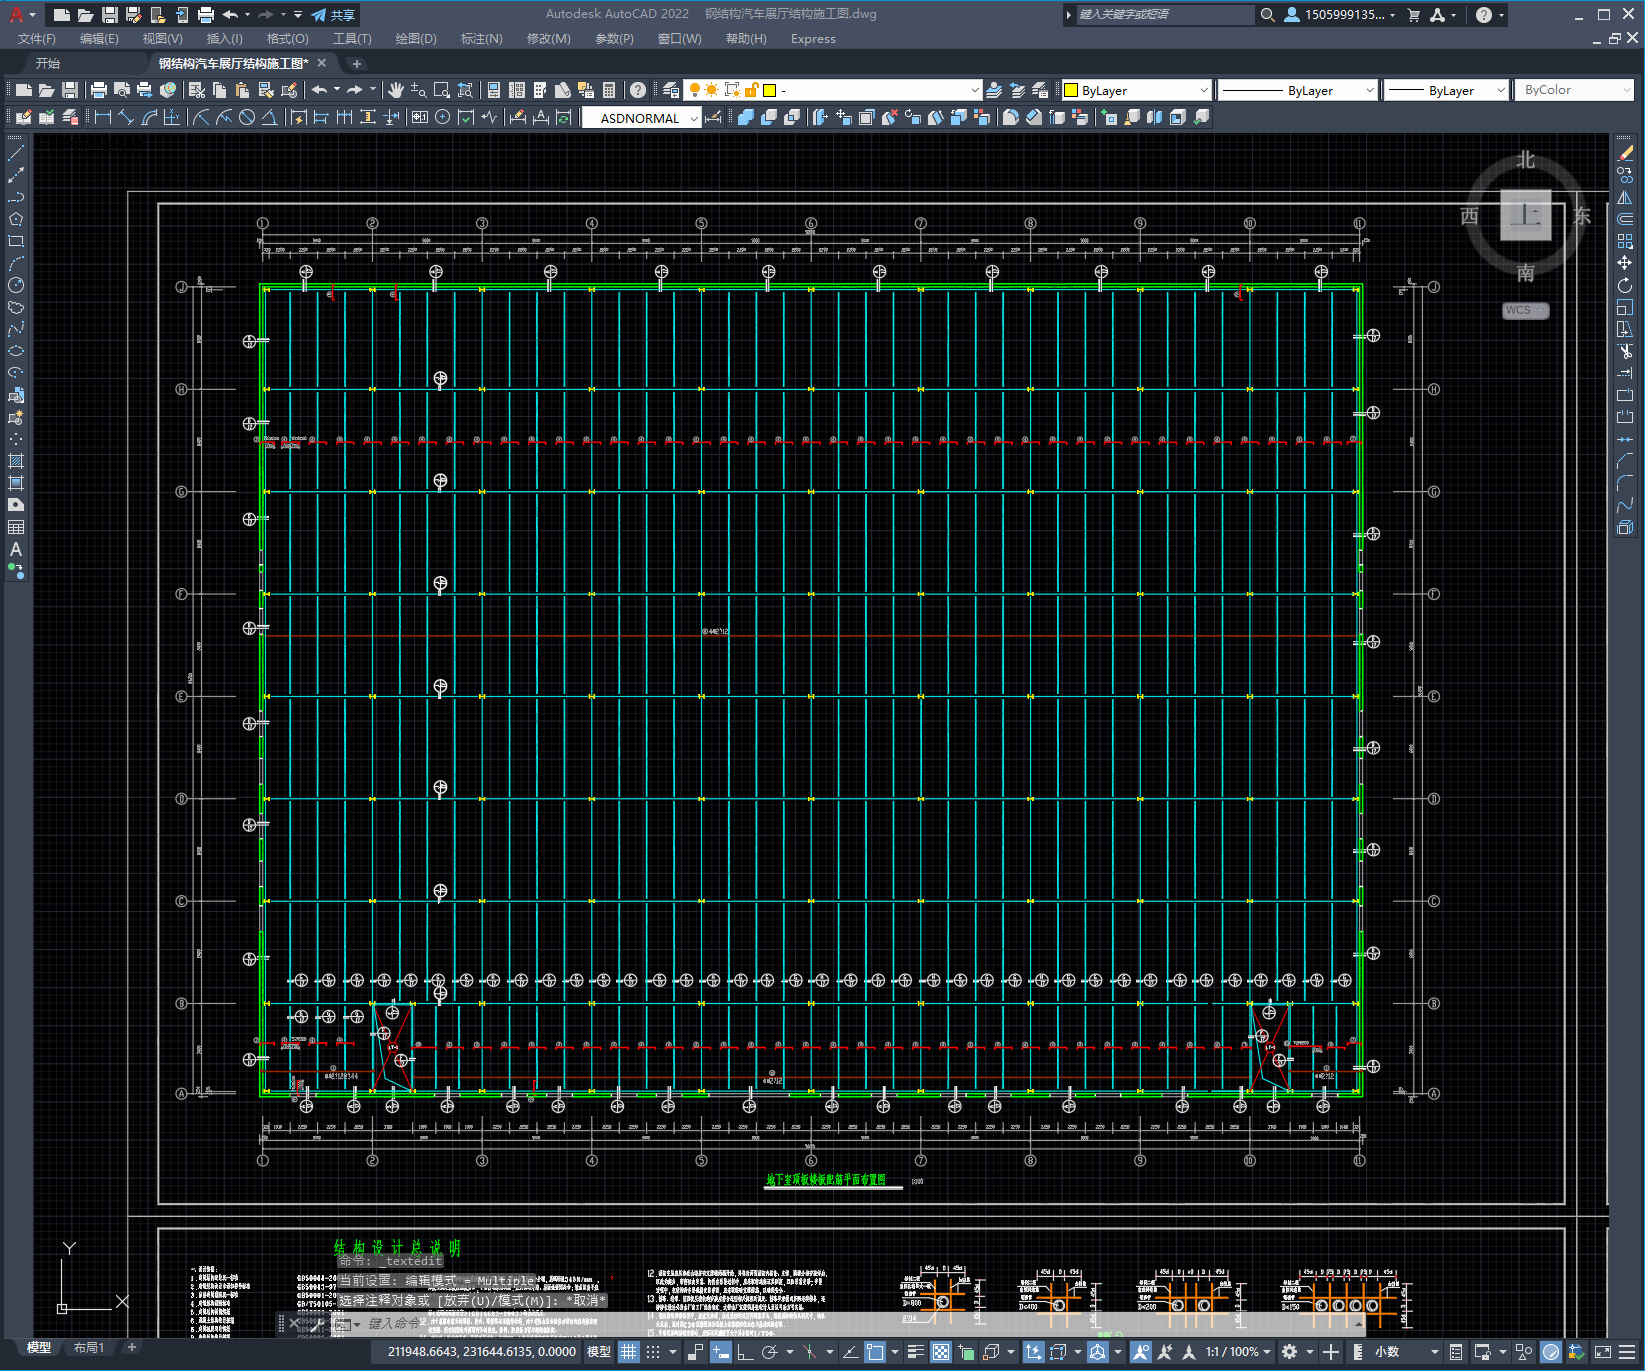1645x1371 pixels.
Task: Switch to the 布局1 layout tab
Action: pyautogui.click(x=89, y=1348)
